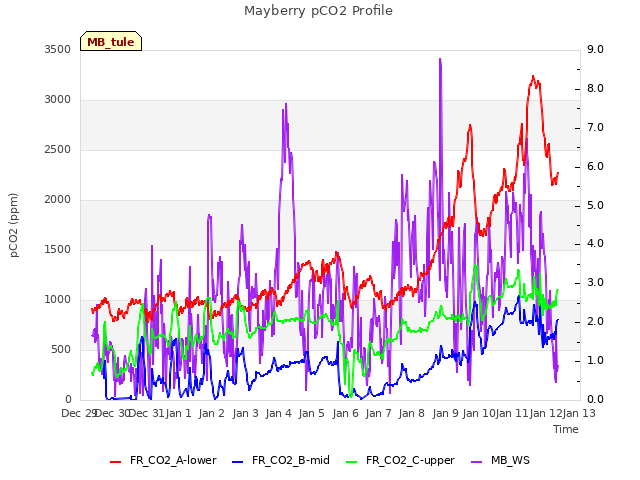Click the Jan 1 date tick label
Screen dimensions: 640x480
point(179,413)
